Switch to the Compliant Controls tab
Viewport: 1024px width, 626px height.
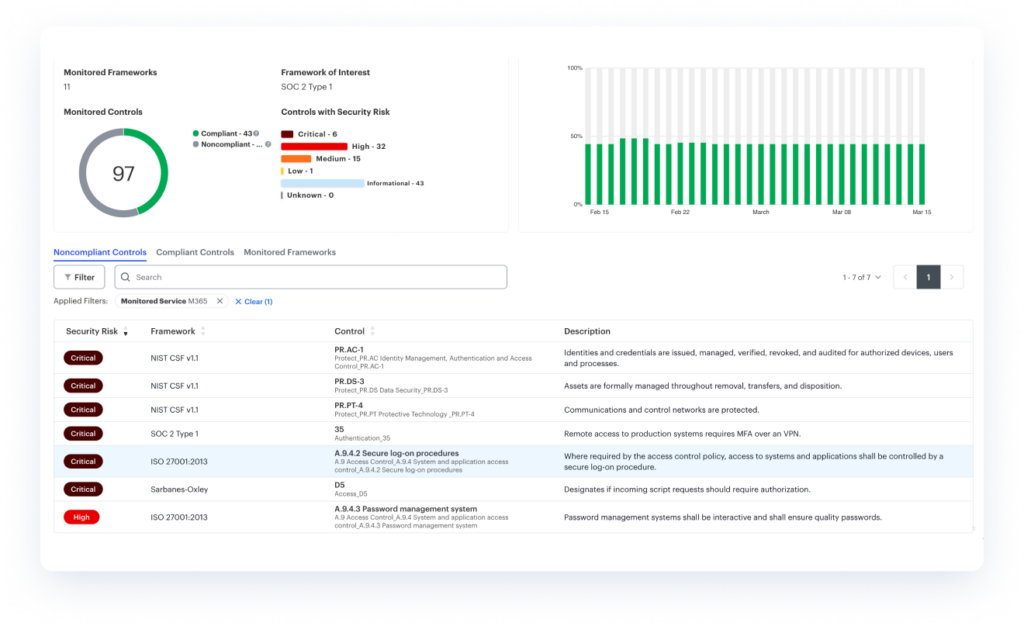195,253
